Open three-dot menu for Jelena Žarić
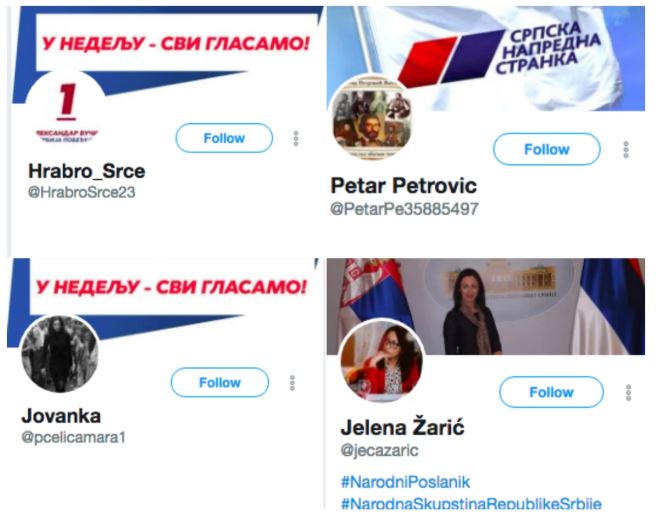Screen dimensions: 661x513 tap(628, 392)
